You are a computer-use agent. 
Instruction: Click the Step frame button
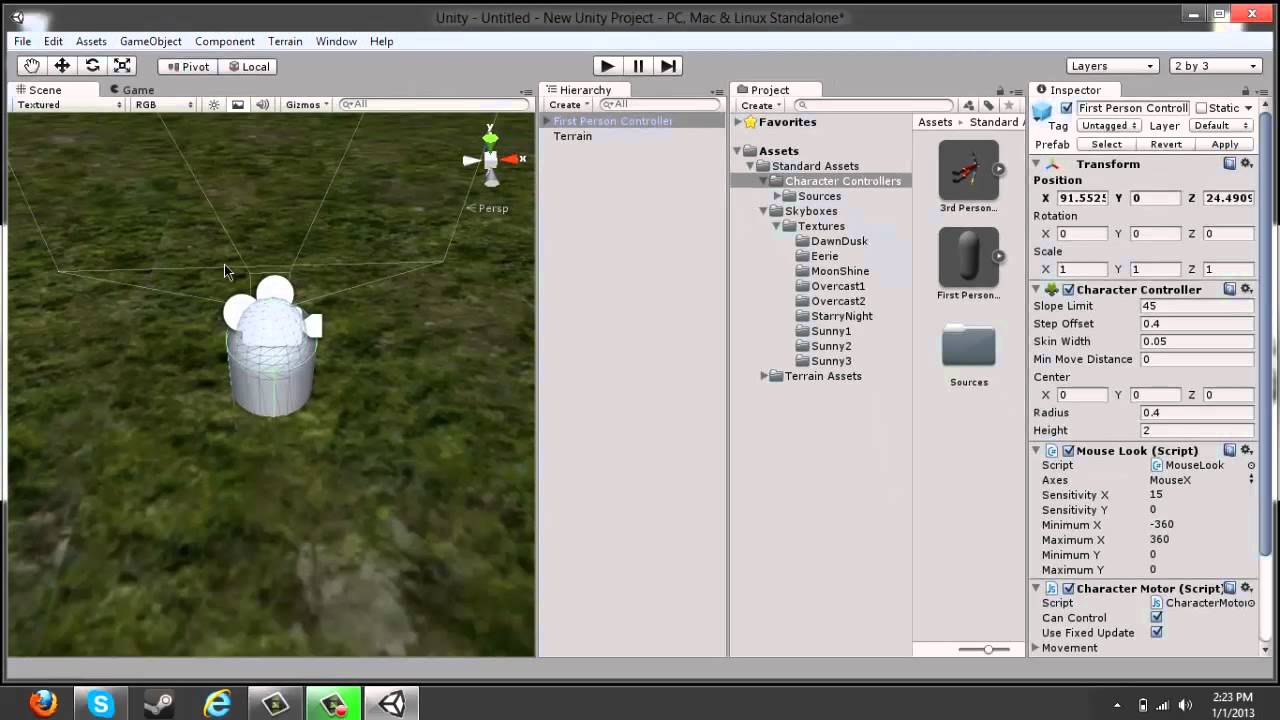[x=669, y=66]
